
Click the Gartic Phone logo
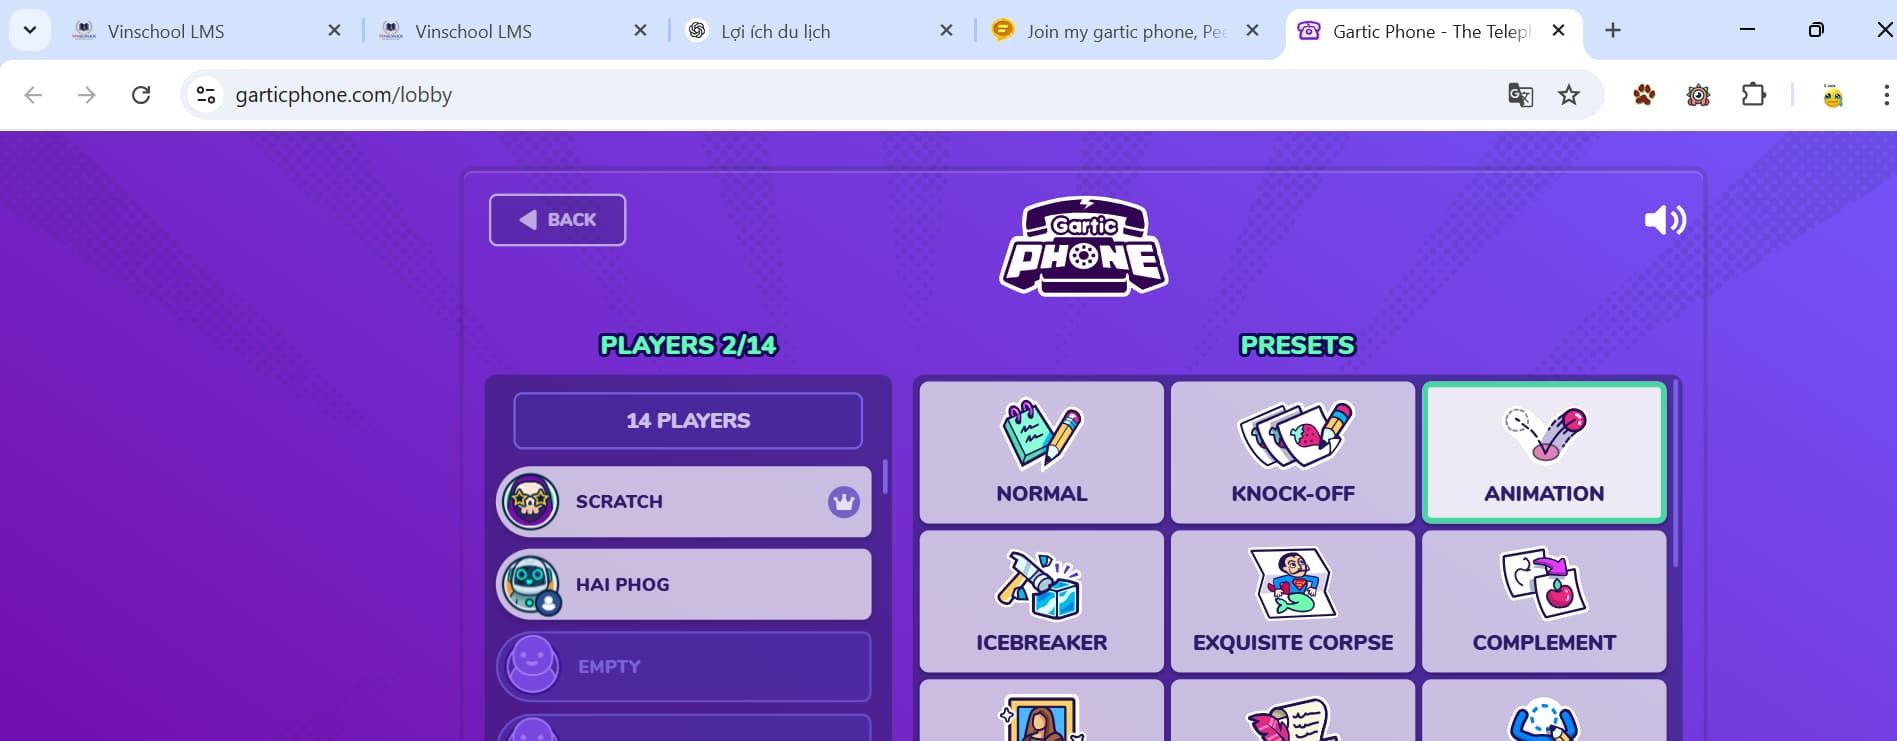click(1084, 246)
